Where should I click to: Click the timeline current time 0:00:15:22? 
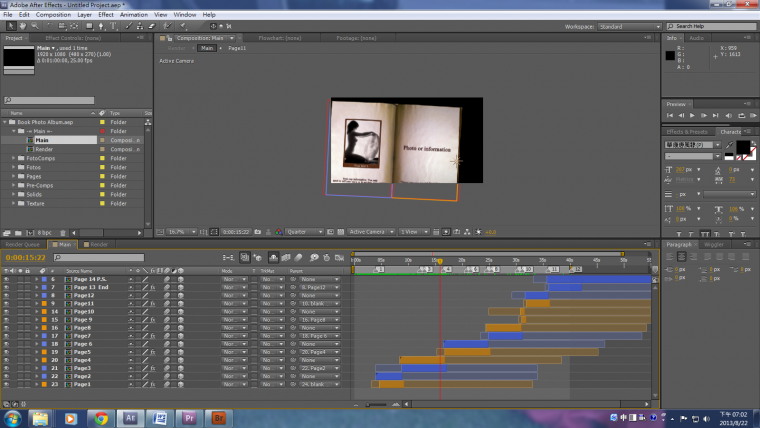[x=23, y=257]
